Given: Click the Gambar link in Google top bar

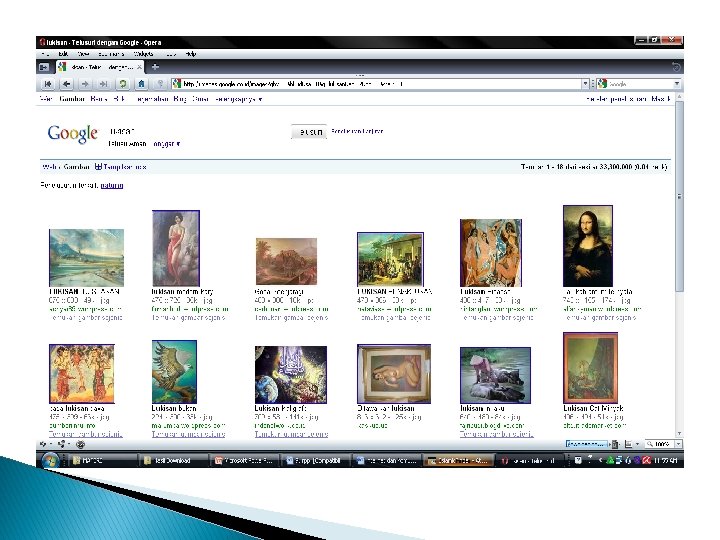Looking at the screenshot, I should (72, 99).
